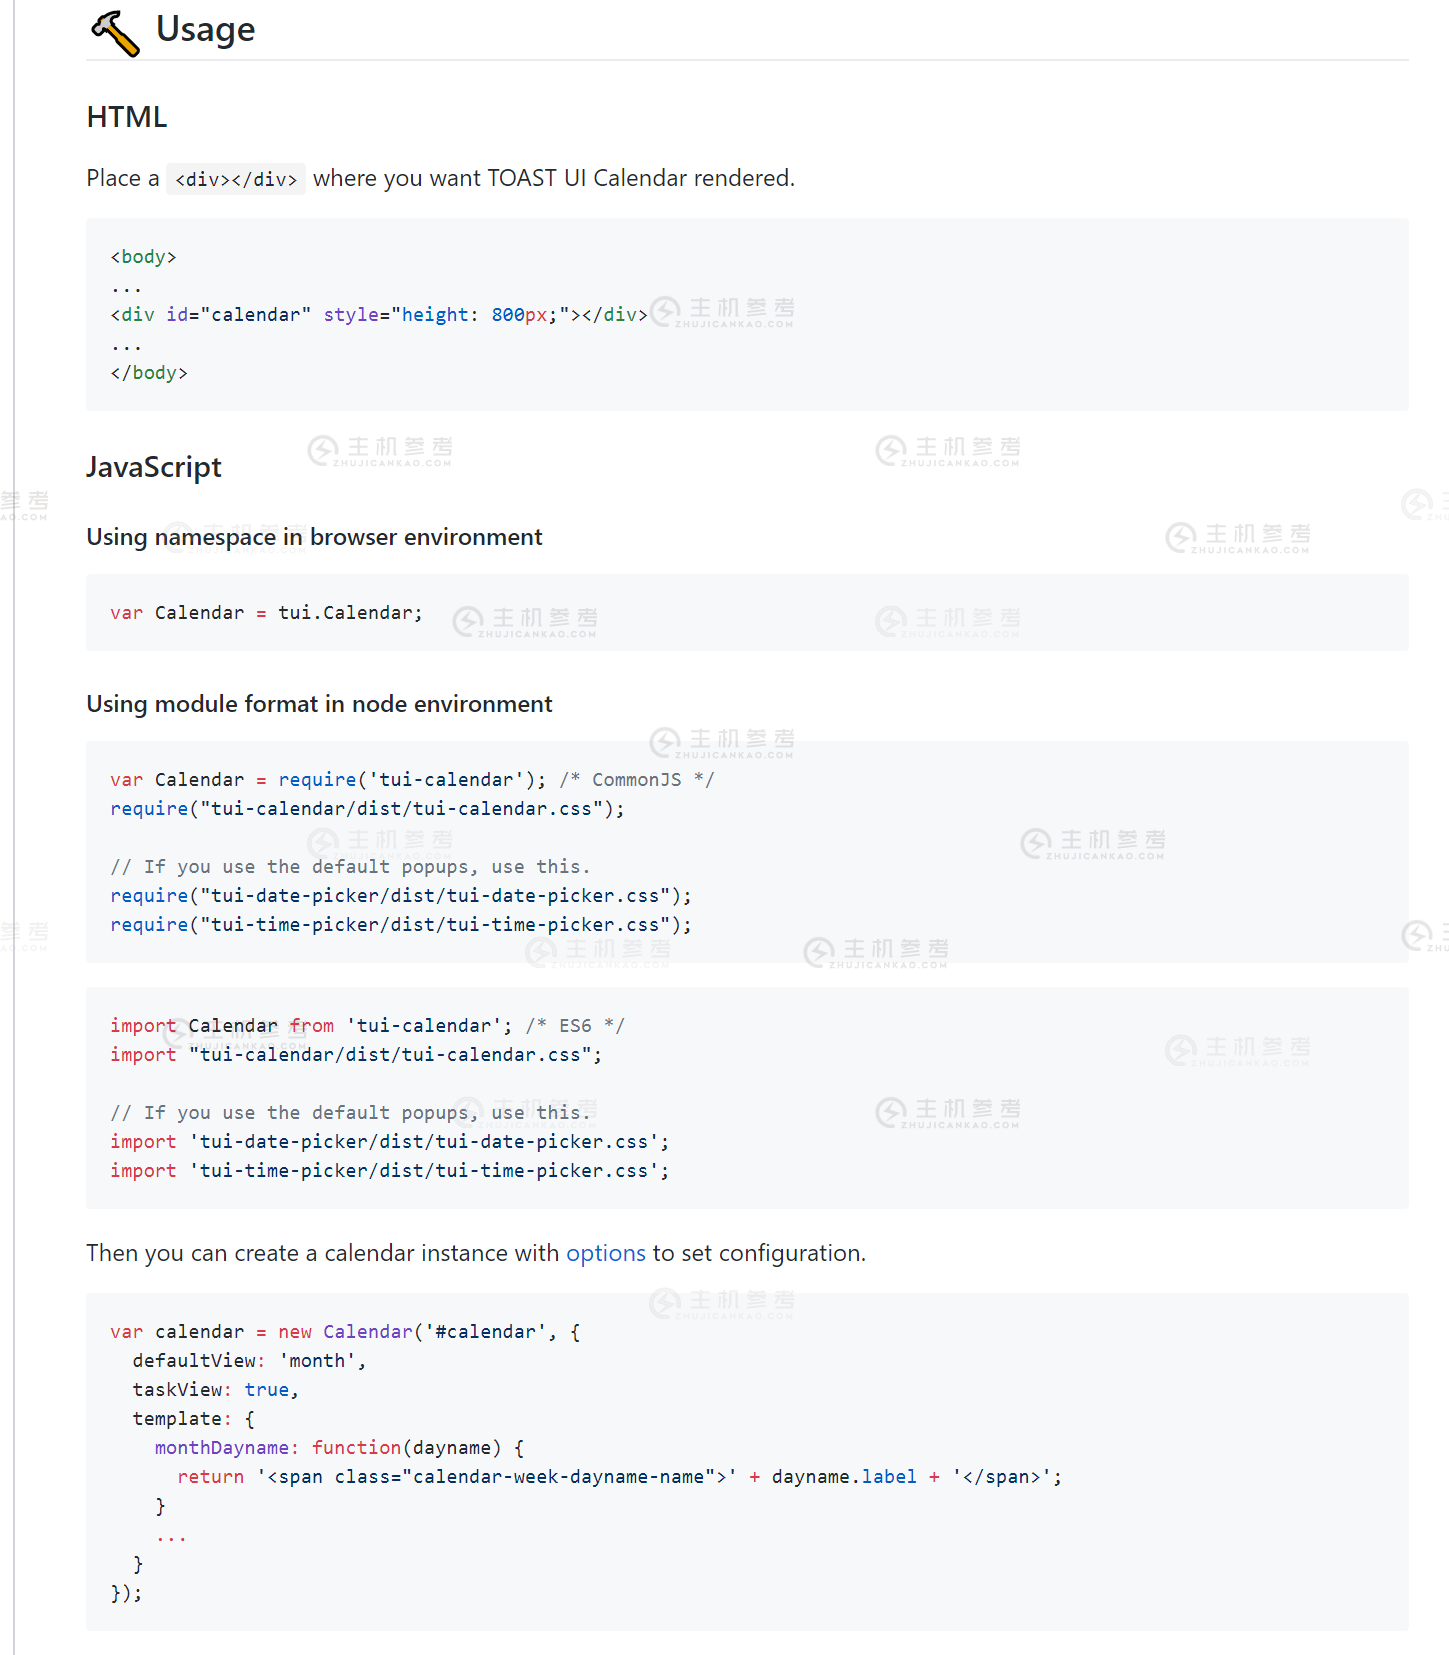Click the JavaScript heading
This screenshot has height=1655, width=1449.
click(154, 467)
